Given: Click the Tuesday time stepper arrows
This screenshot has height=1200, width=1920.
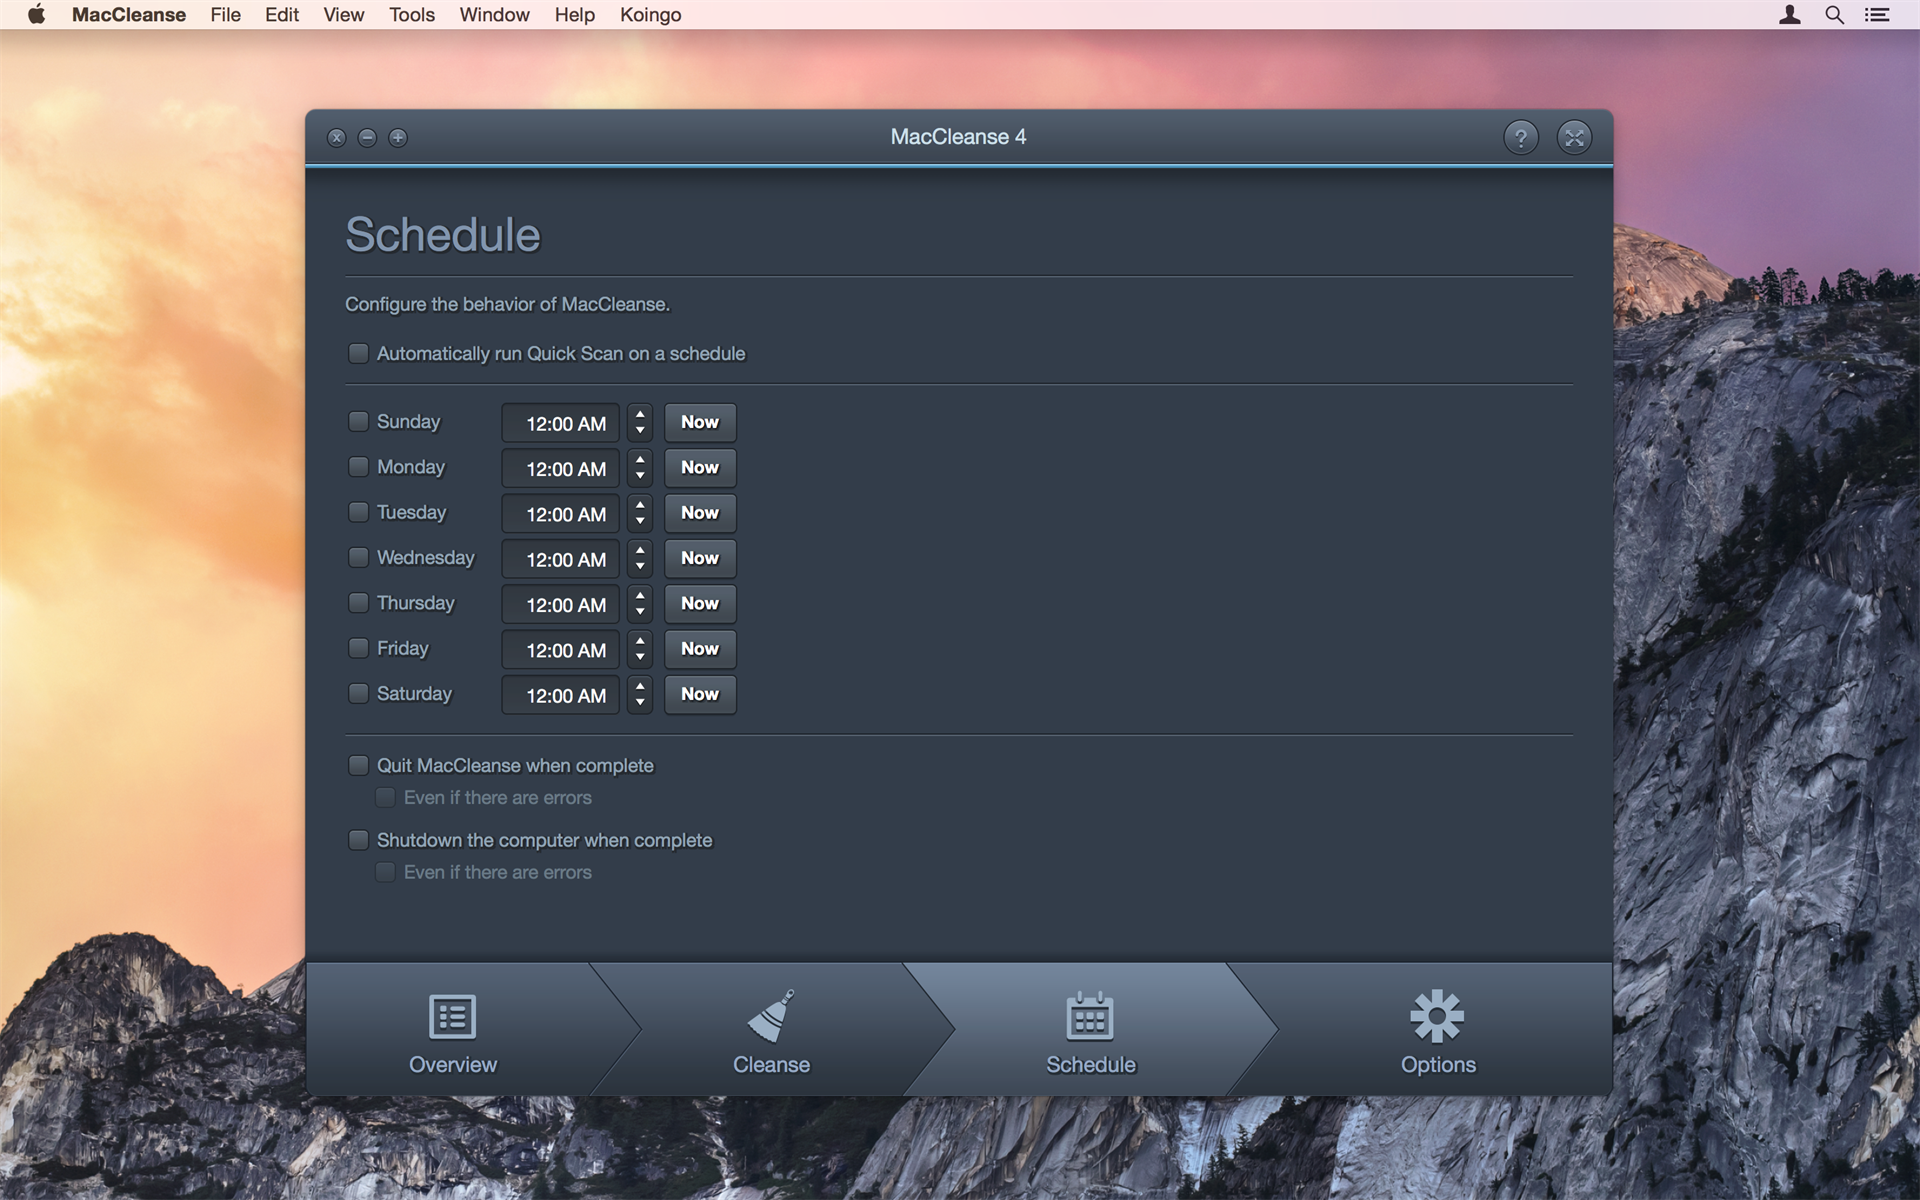Looking at the screenshot, I should (x=640, y=513).
